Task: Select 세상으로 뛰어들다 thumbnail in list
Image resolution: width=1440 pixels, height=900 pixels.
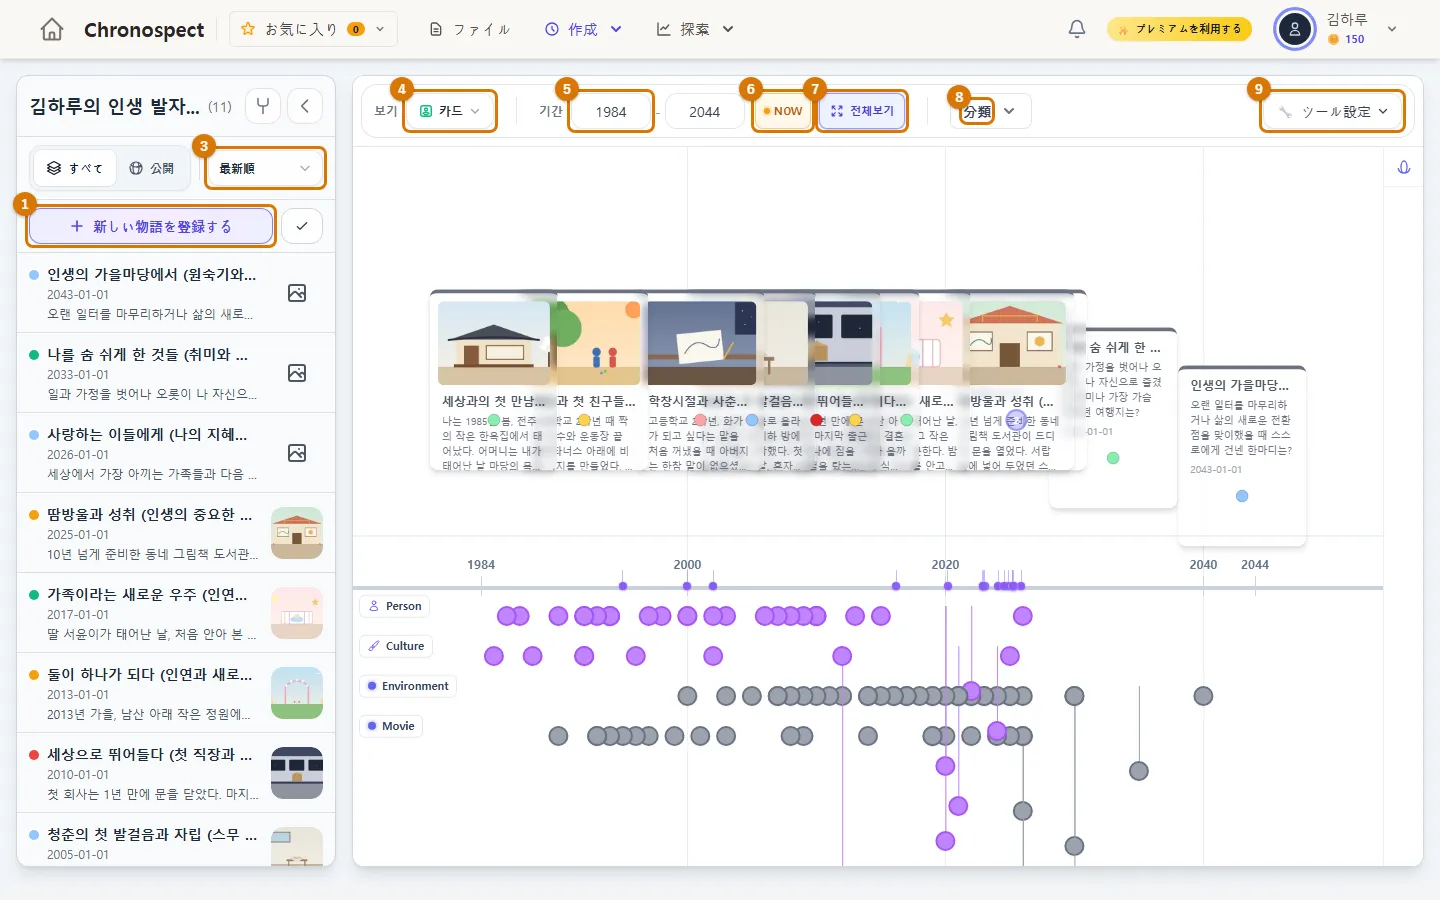Action: coord(297,773)
